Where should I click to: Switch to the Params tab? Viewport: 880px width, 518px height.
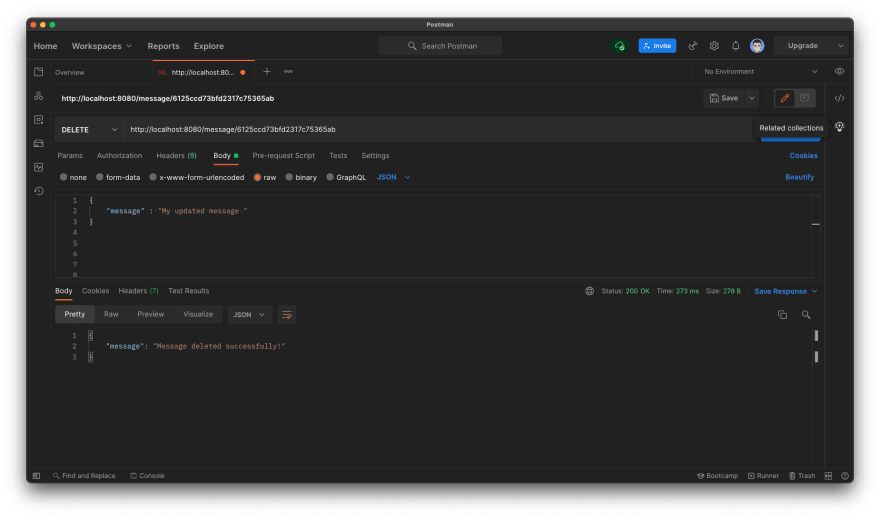(70, 155)
